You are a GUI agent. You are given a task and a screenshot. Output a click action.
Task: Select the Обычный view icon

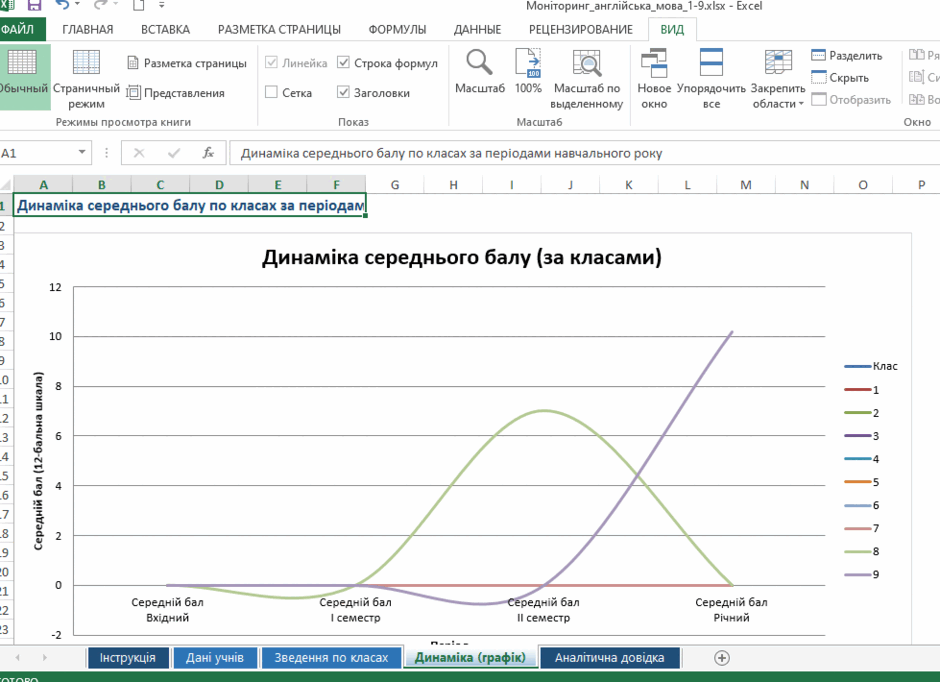click(22, 62)
